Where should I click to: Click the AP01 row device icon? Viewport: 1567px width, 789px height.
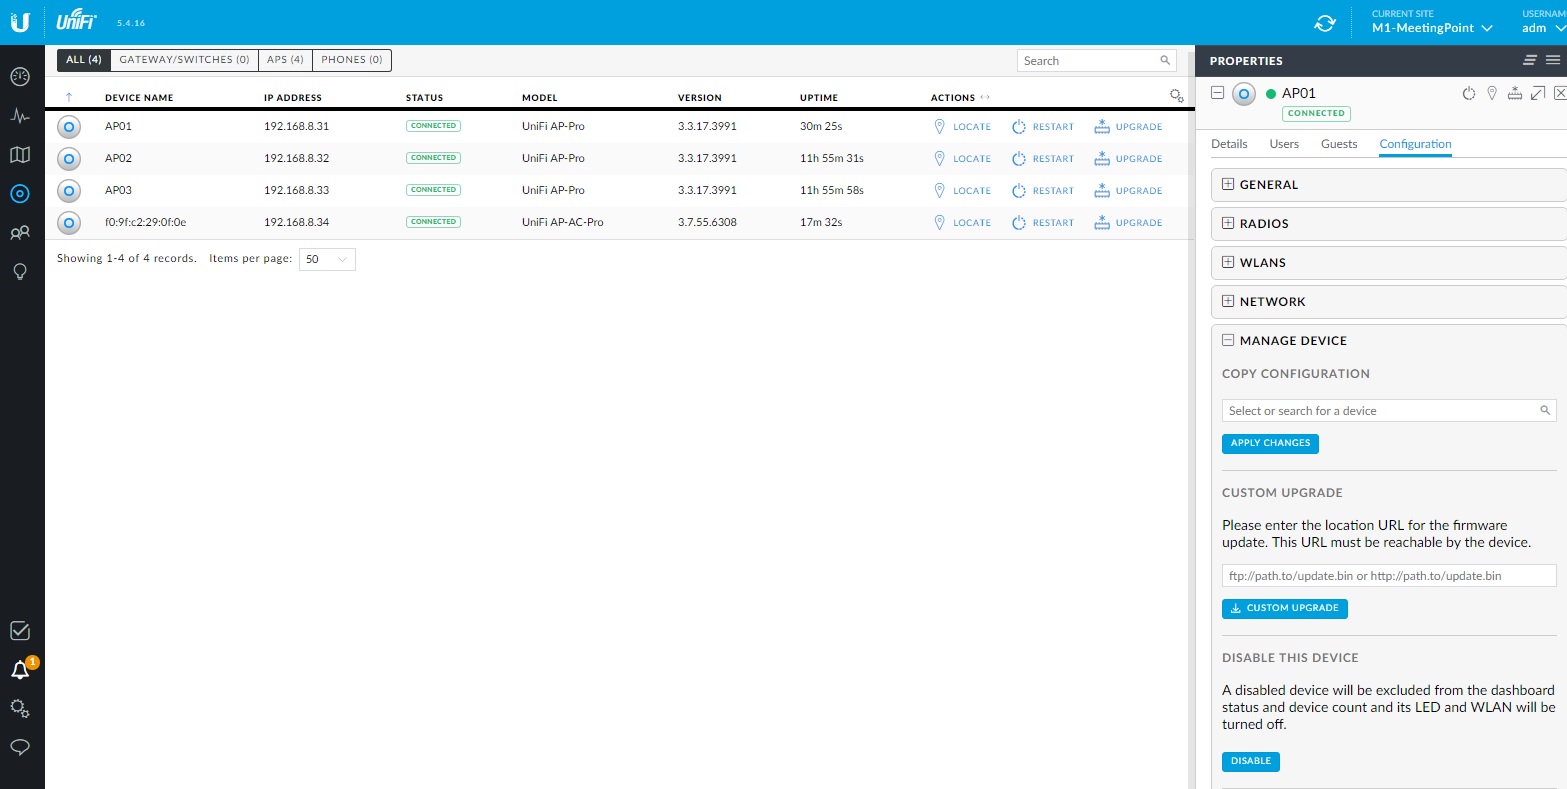tap(69, 127)
